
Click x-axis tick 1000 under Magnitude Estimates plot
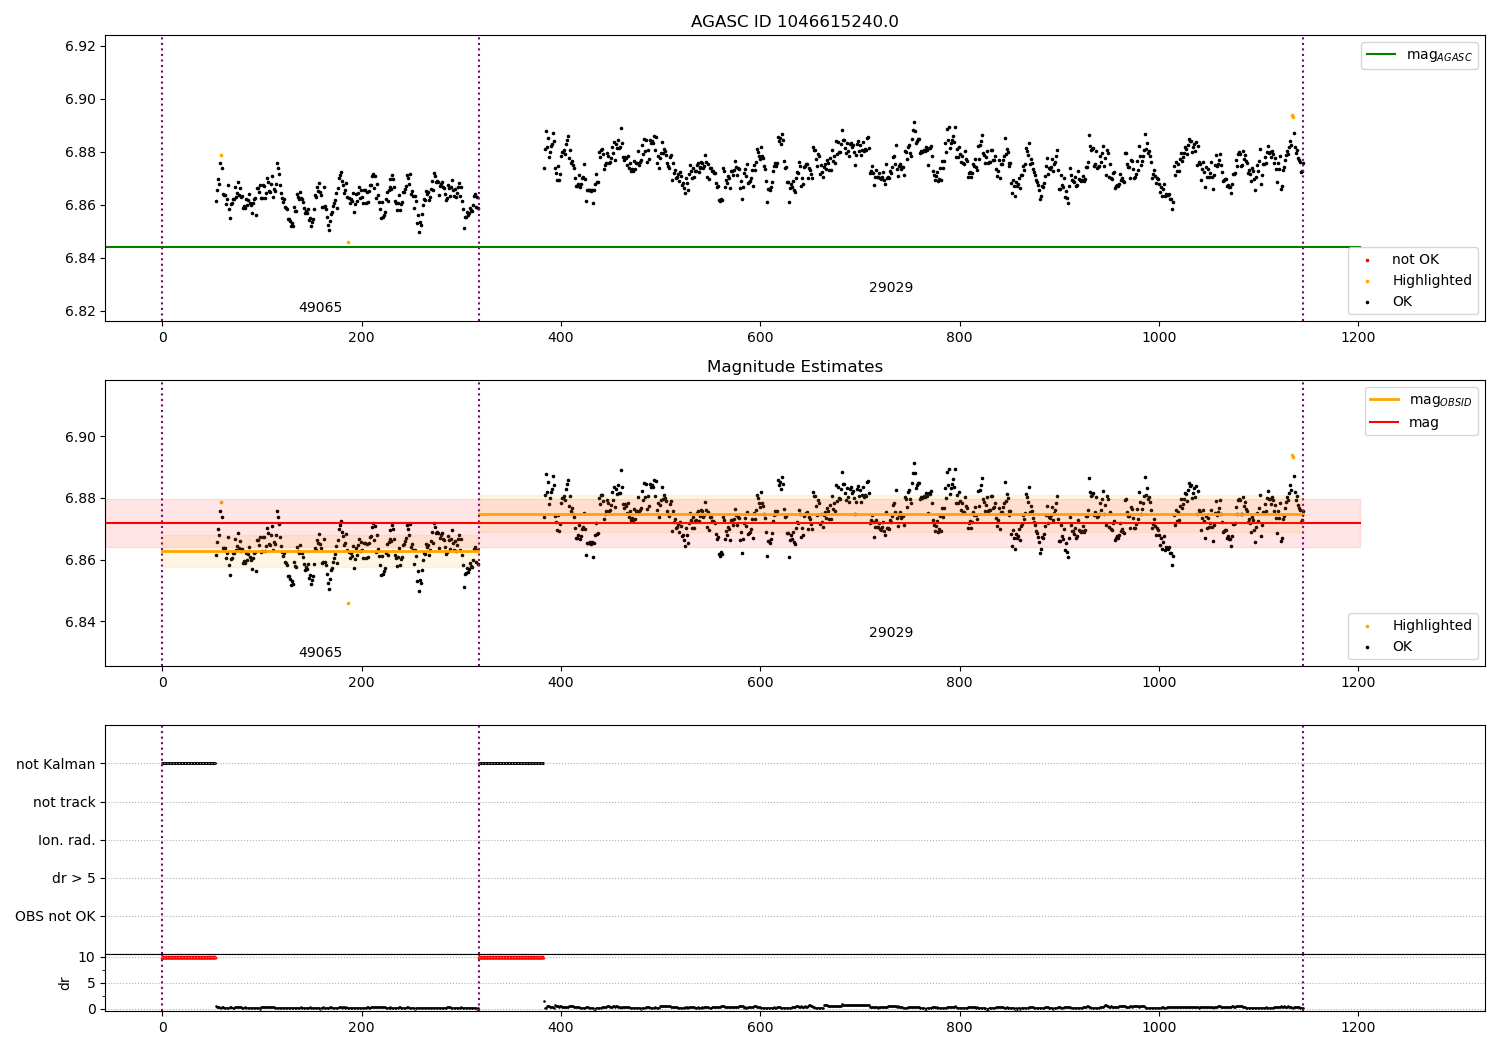click(1159, 683)
